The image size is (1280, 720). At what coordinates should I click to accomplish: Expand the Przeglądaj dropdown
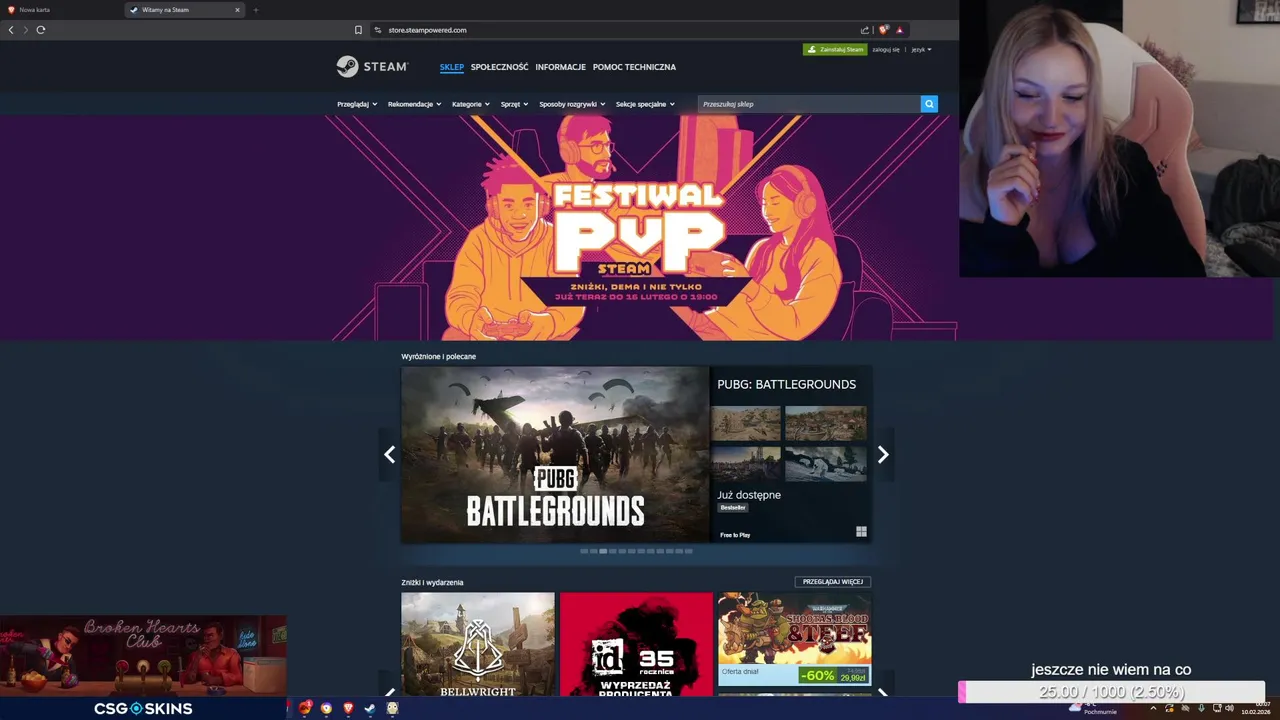(357, 104)
